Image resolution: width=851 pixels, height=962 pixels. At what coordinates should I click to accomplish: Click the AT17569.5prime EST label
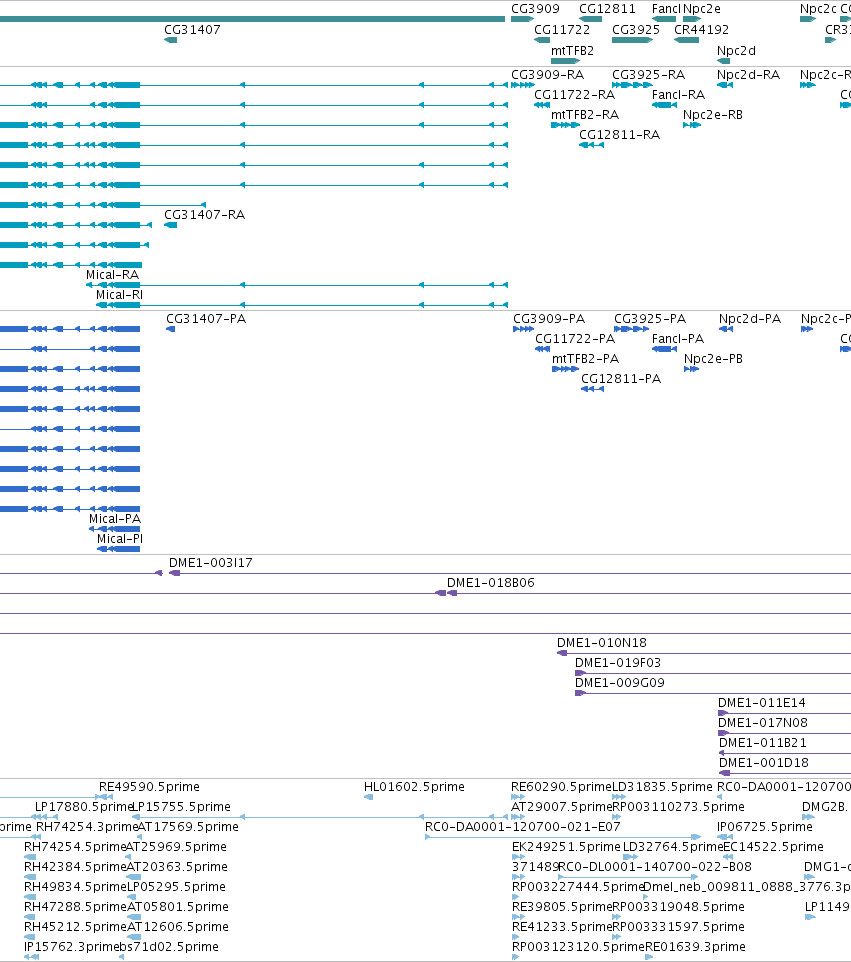tap(188, 826)
